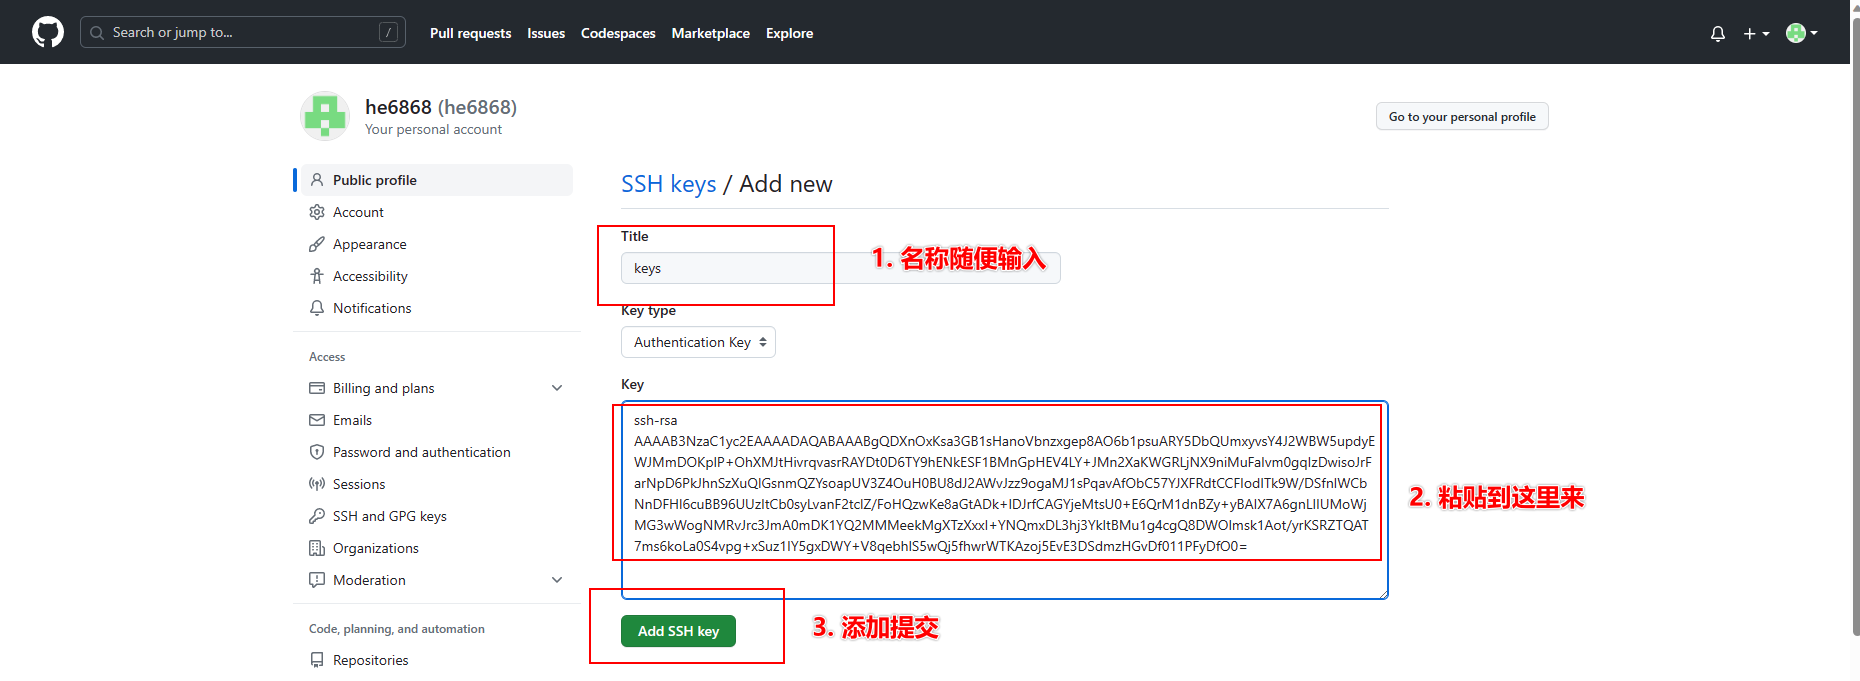This screenshot has width=1860, height=681.
Task: Click the slash shortcut hint in search
Action: (x=389, y=33)
